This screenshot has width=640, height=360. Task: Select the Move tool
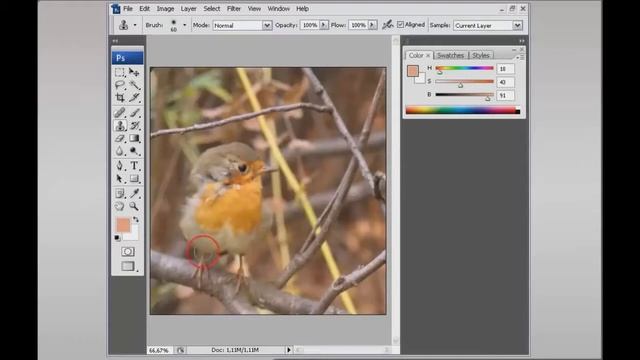click(134, 73)
